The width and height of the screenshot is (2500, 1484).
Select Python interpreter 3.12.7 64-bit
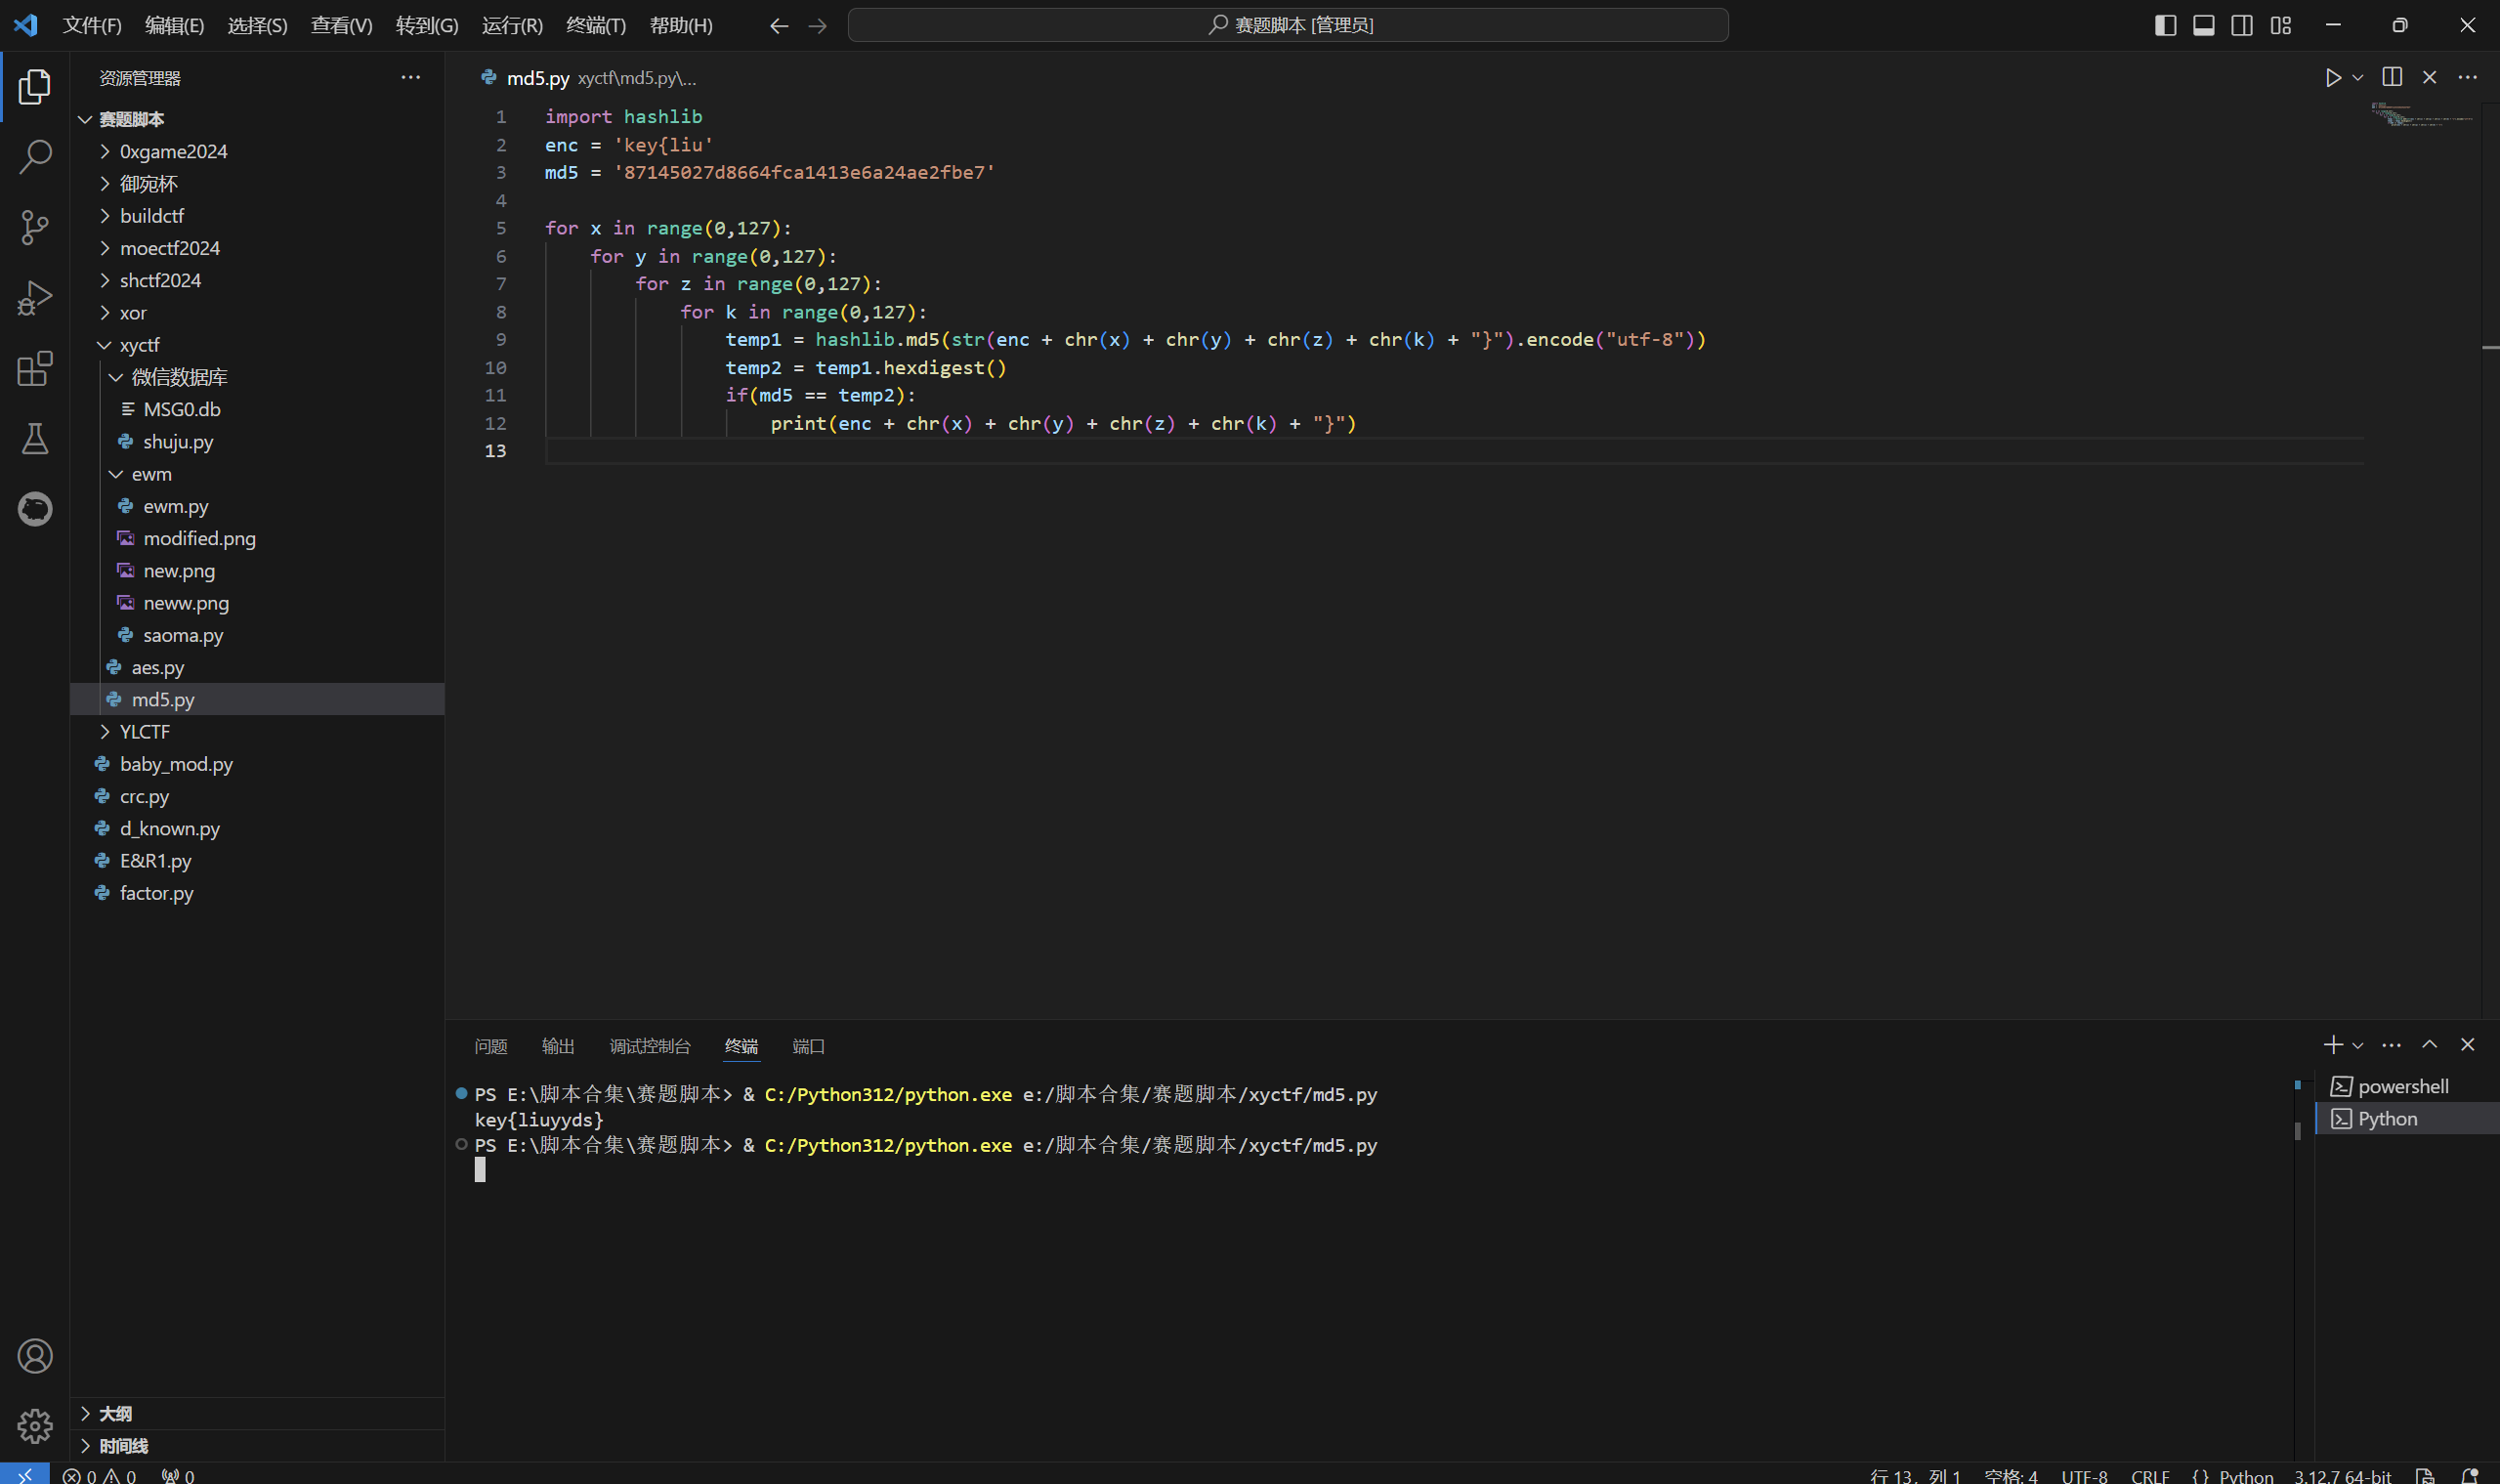(2343, 1476)
